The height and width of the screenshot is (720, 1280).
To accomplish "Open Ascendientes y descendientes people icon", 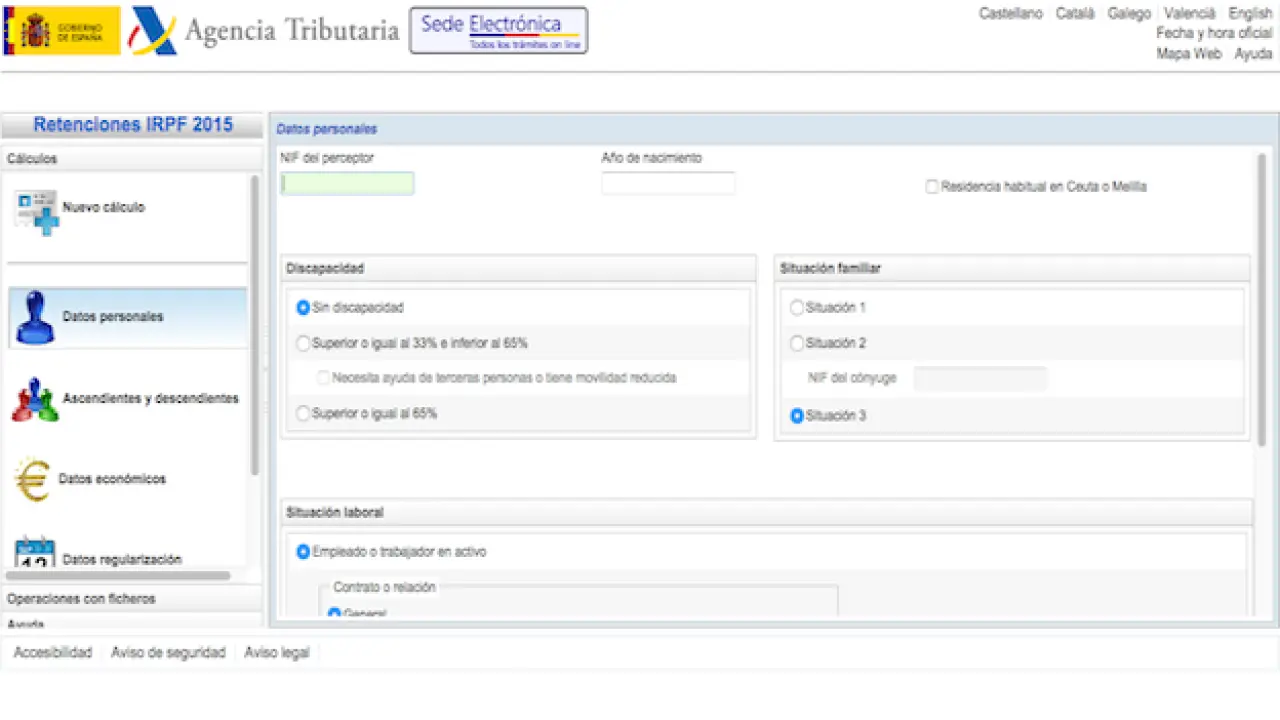I will [35, 399].
